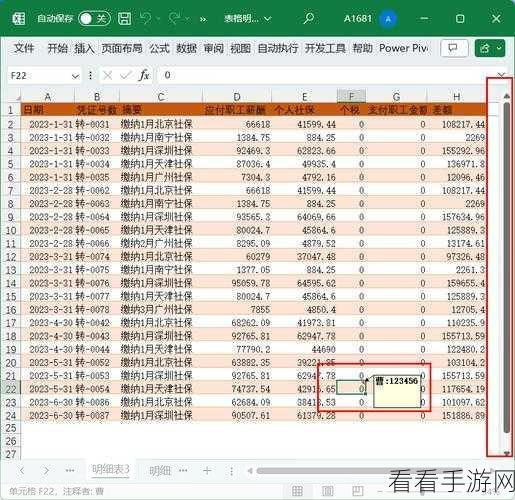Click the vertical scrollbar down arrow

[x=507, y=453]
